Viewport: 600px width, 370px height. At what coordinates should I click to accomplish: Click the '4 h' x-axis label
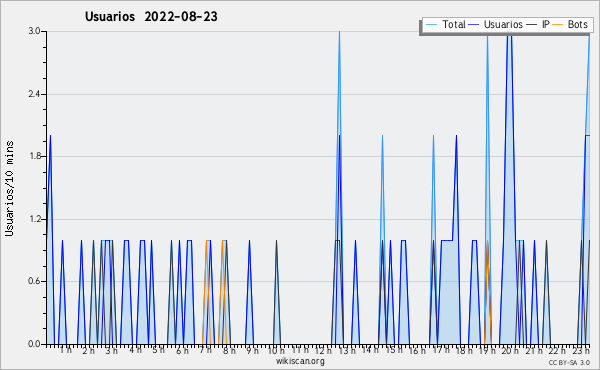(135, 350)
